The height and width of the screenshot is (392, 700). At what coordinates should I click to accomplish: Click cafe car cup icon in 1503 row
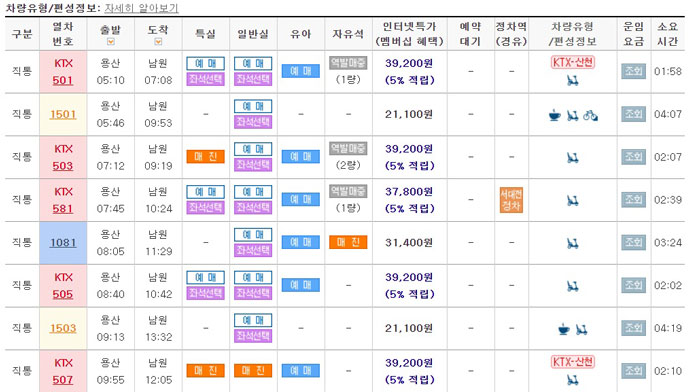coord(564,329)
